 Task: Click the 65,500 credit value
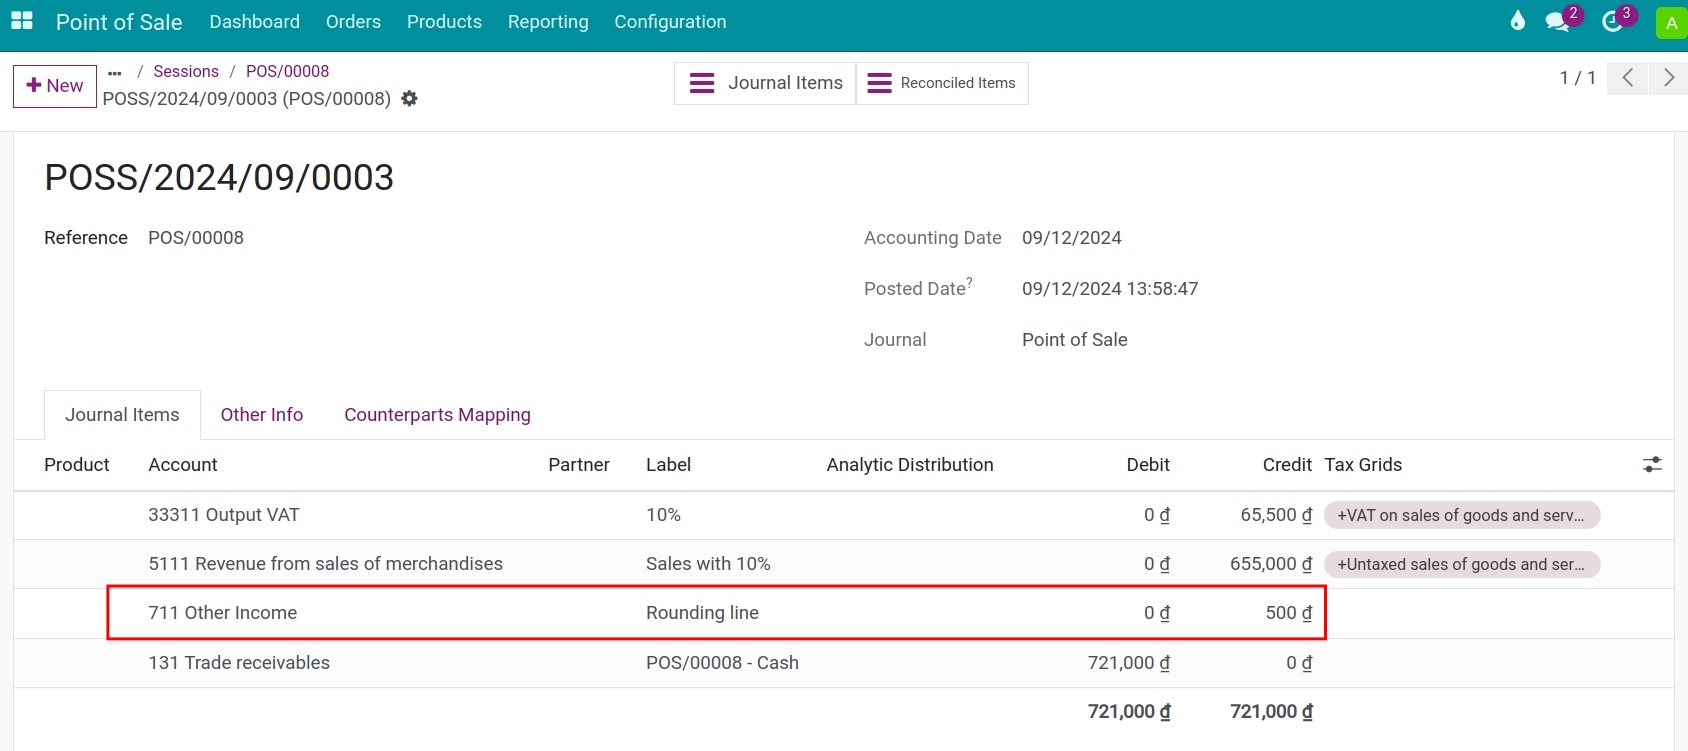1276,515
